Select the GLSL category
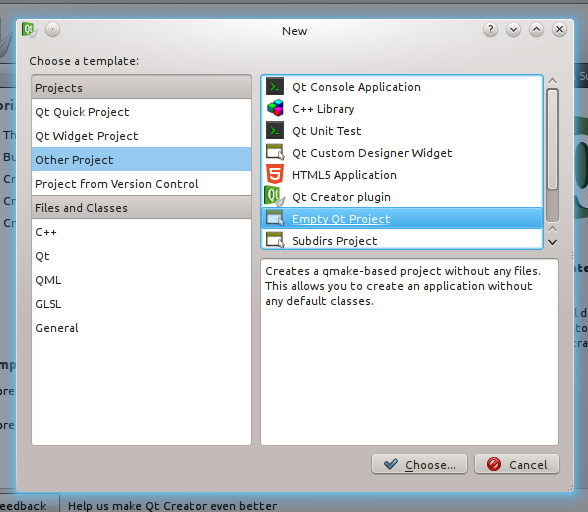Viewport: 588px width, 512px height. (x=141, y=304)
